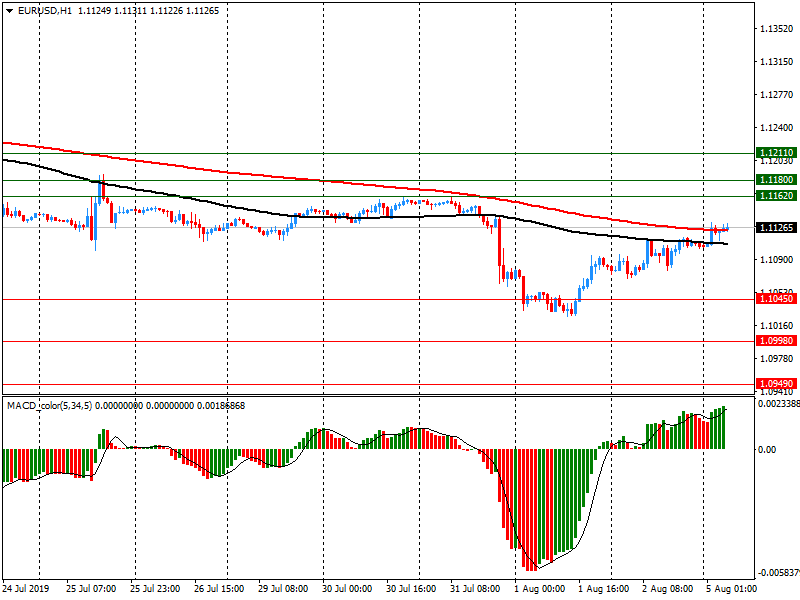Click the MACD_color(5,34,5) indicator label

click(x=49, y=406)
